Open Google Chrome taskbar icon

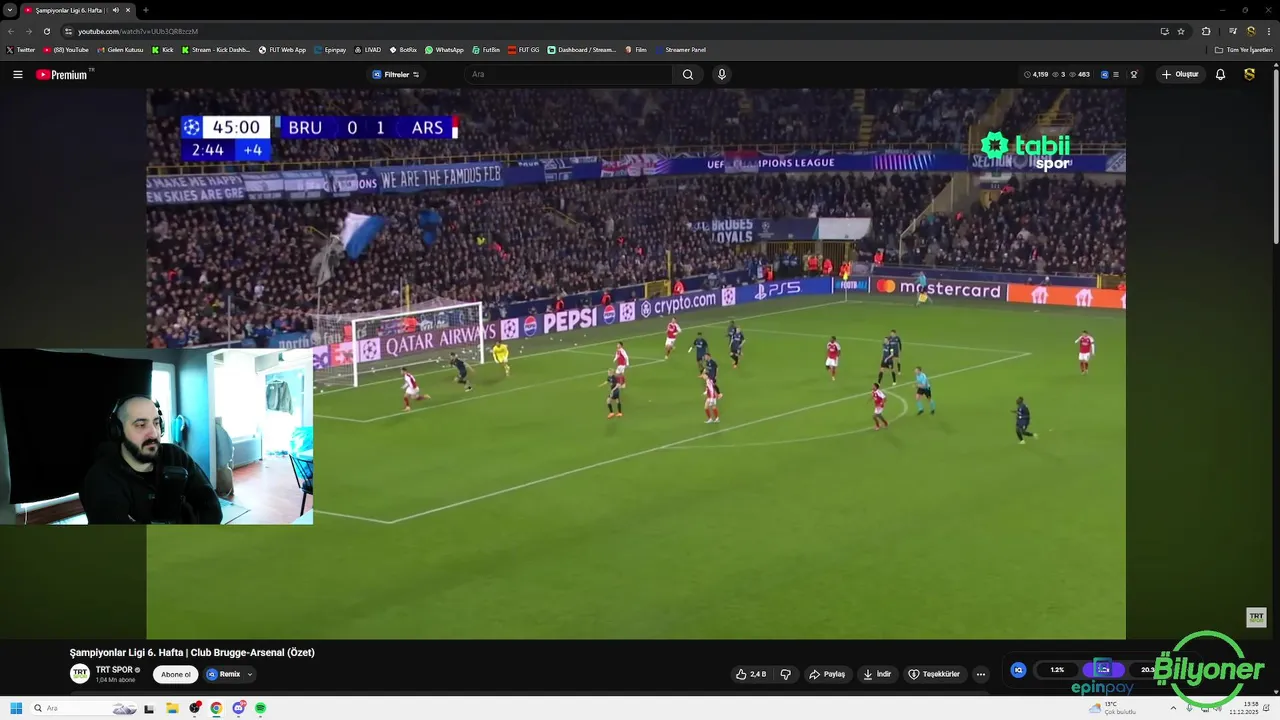pyautogui.click(x=216, y=708)
